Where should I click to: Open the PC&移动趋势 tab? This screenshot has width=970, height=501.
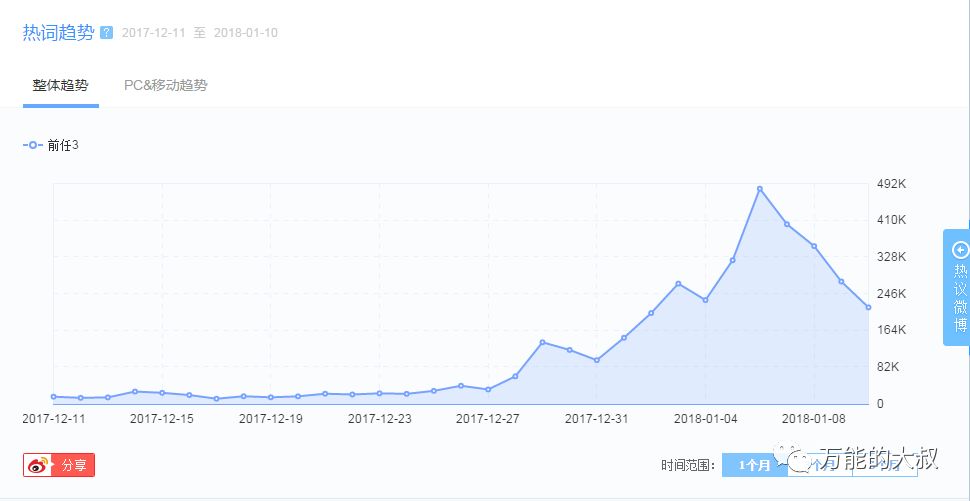(x=165, y=86)
